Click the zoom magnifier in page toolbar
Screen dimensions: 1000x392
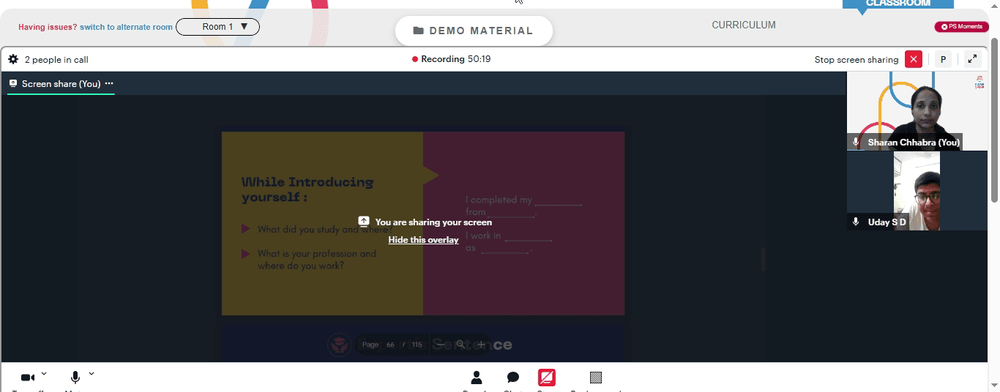460,345
